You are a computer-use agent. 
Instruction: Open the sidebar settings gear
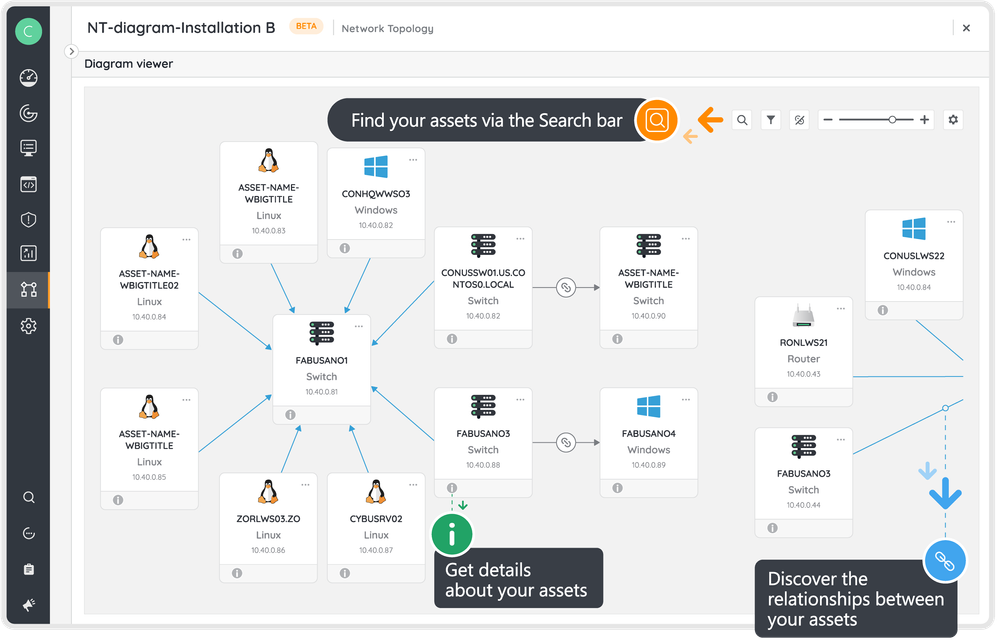coord(28,326)
